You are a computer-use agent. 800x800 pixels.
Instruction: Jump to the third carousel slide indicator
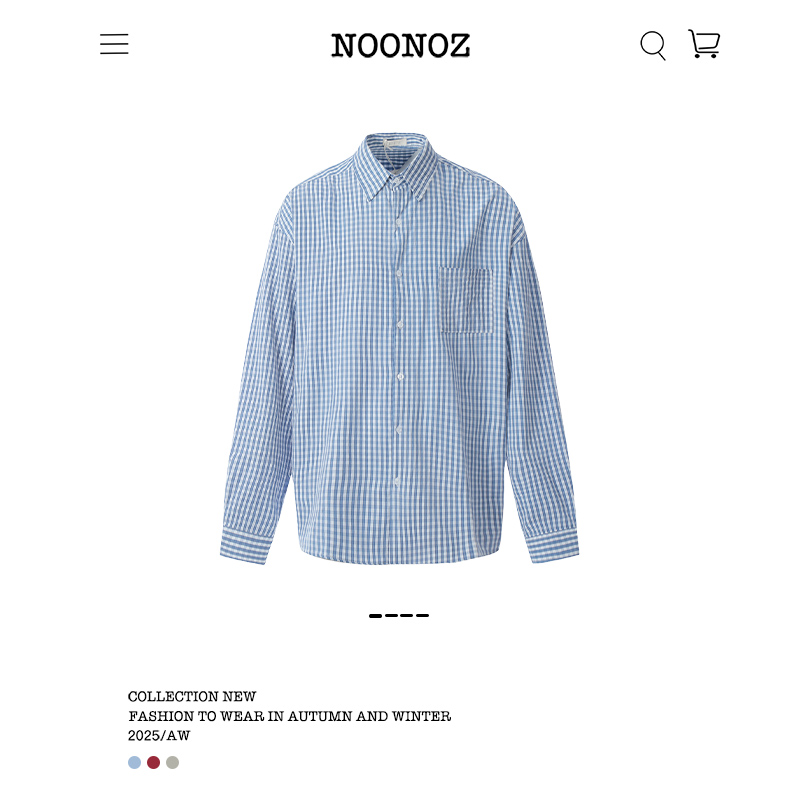[x=407, y=616]
